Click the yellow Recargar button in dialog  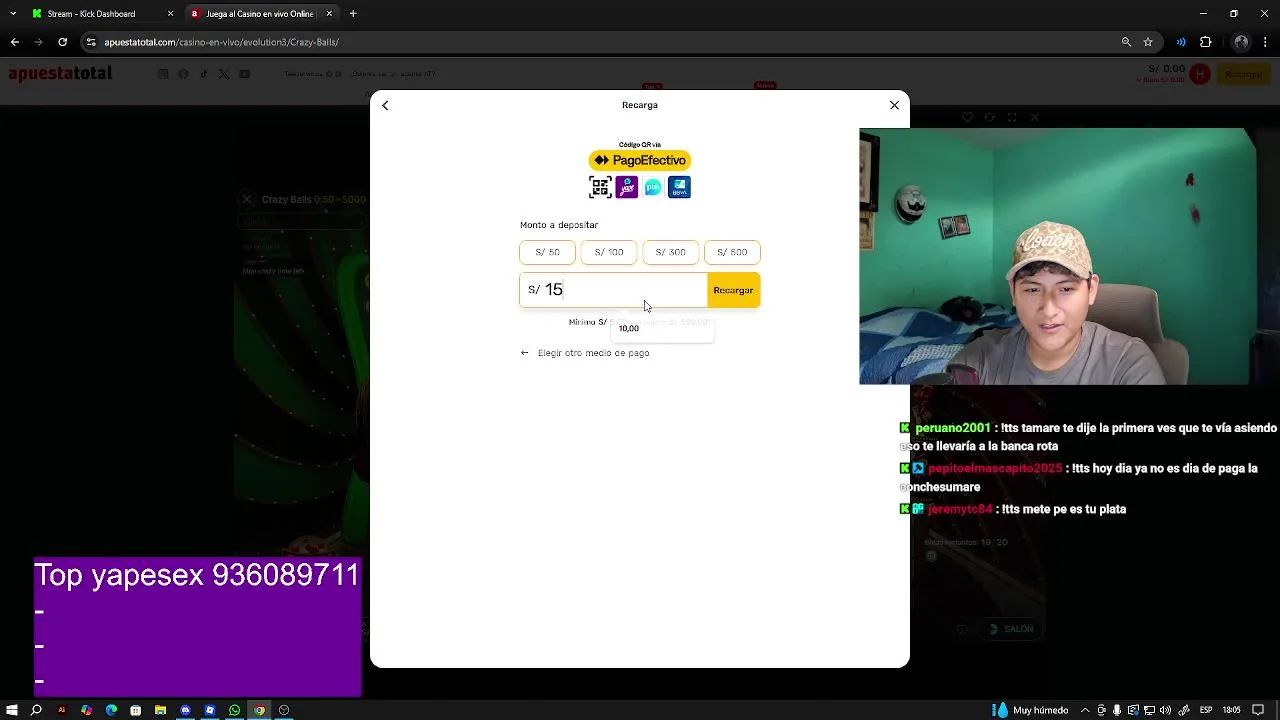coord(733,290)
